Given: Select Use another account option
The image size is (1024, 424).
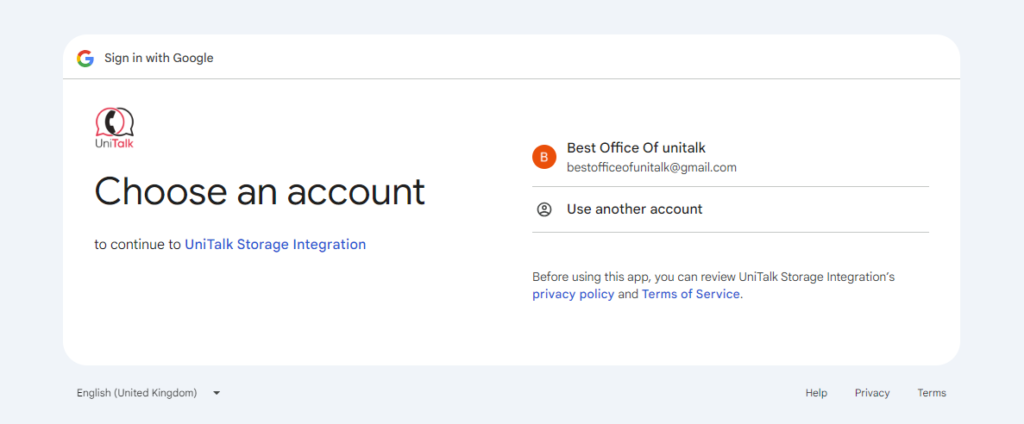Looking at the screenshot, I should pyautogui.click(x=634, y=209).
